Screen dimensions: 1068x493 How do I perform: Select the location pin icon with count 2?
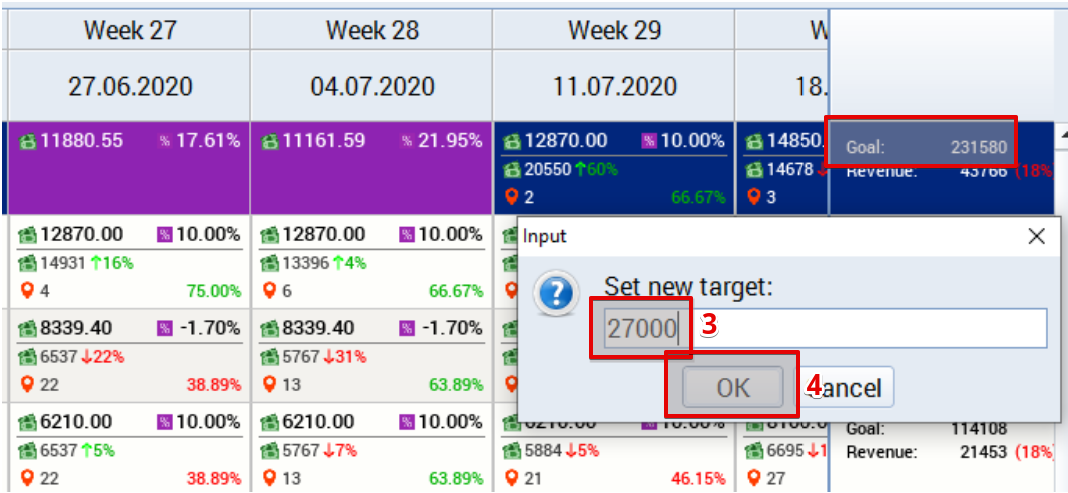pos(510,197)
